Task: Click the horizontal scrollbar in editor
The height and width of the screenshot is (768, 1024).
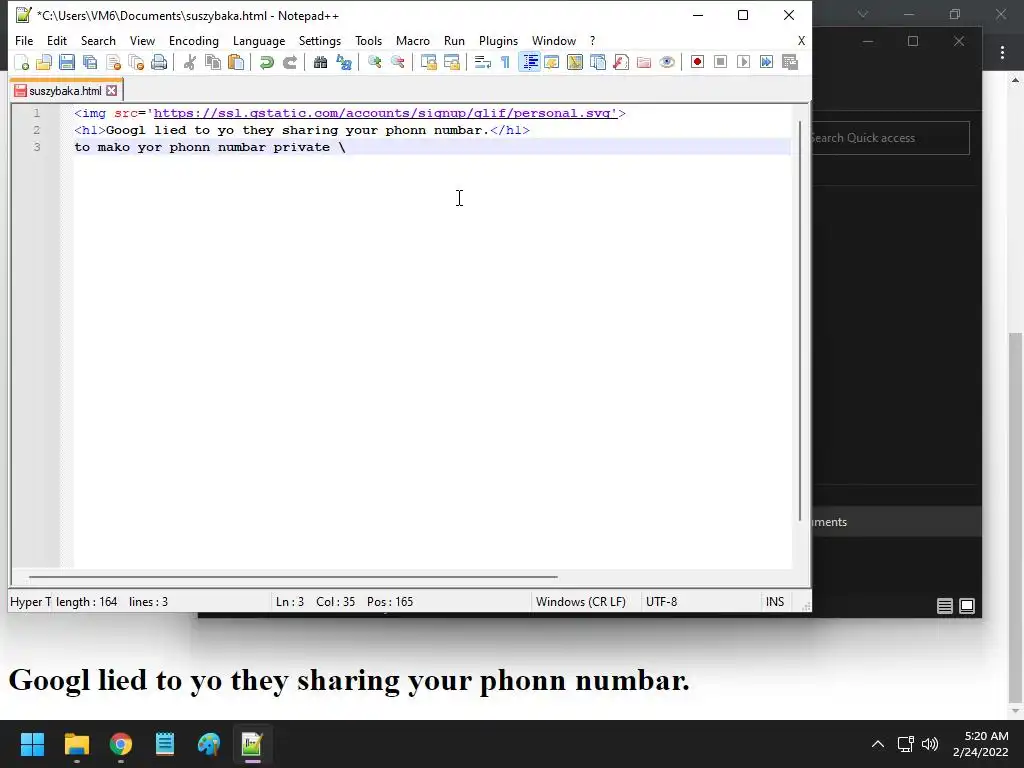Action: coord(293,577)
